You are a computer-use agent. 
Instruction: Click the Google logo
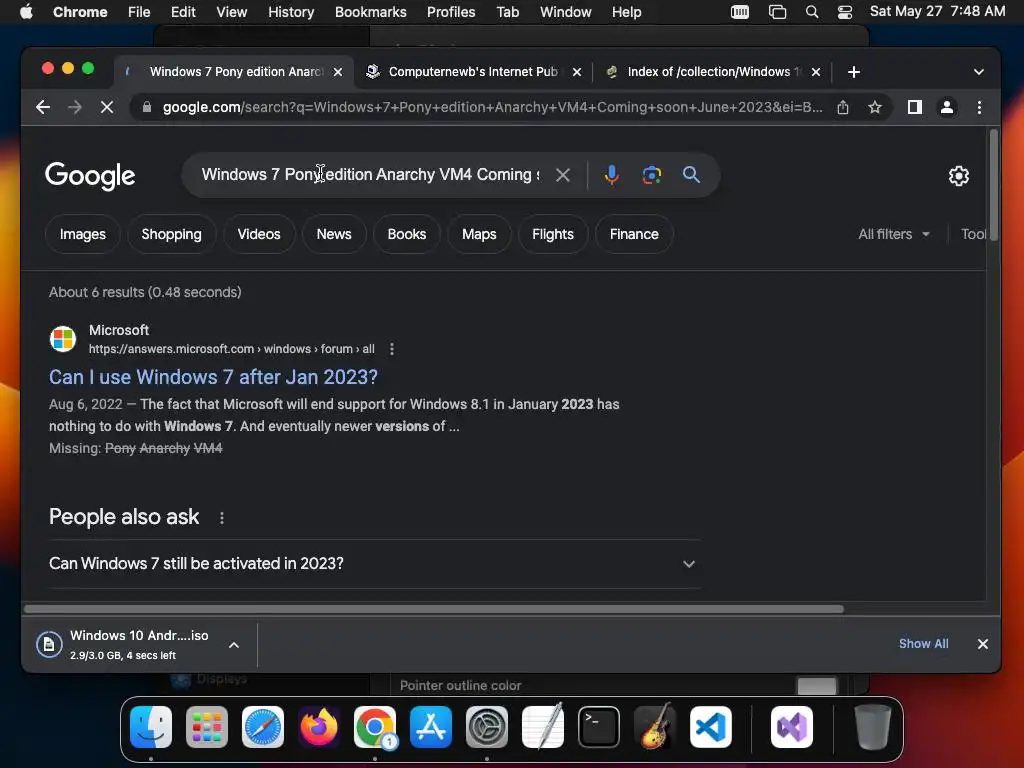[90, 176]
